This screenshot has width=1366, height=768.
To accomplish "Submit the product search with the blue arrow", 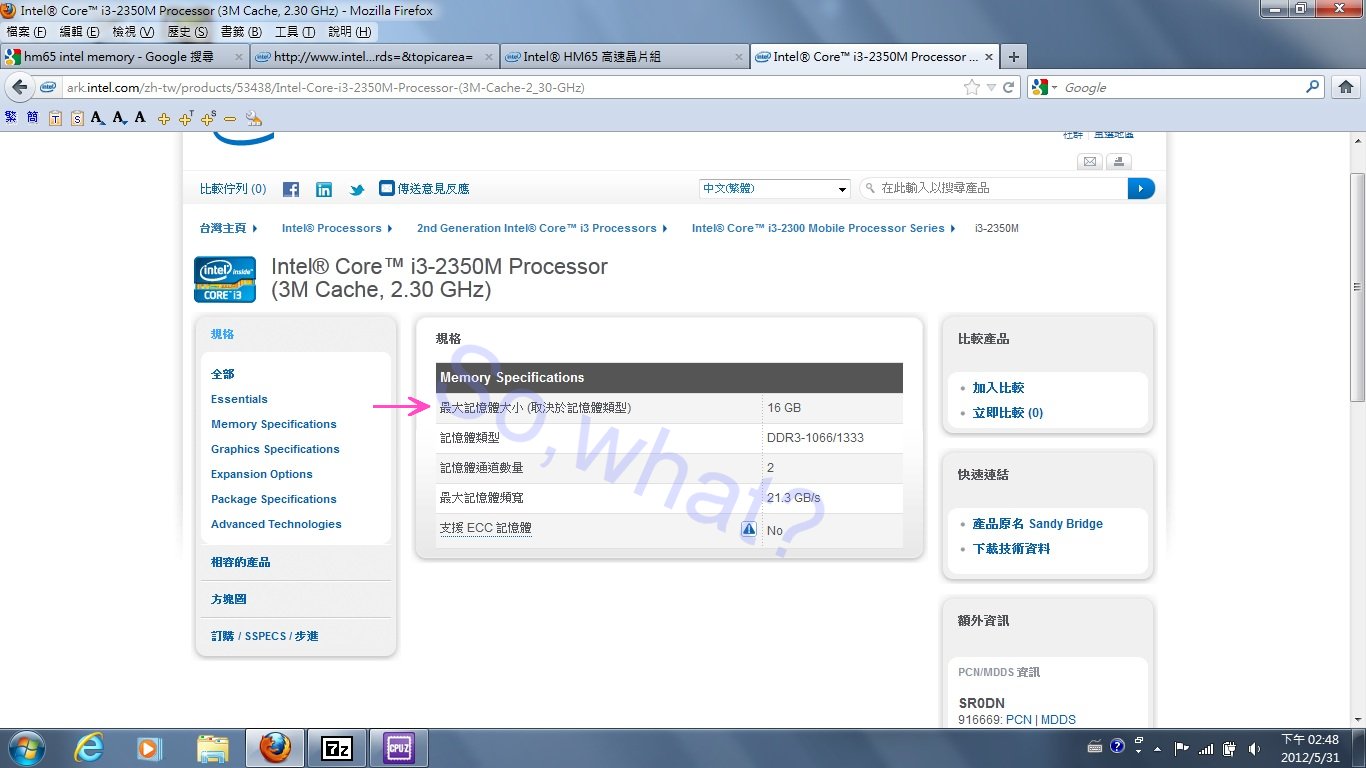I will click(1141, 188).
